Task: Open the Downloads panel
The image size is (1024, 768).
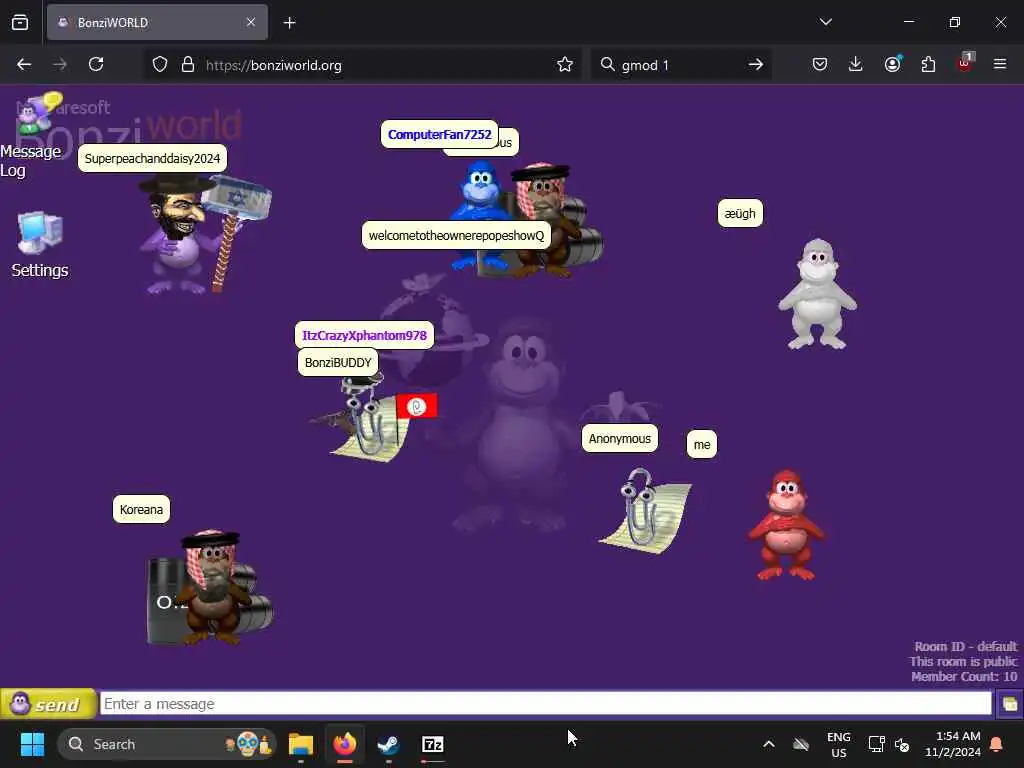Action: point(856,65)
